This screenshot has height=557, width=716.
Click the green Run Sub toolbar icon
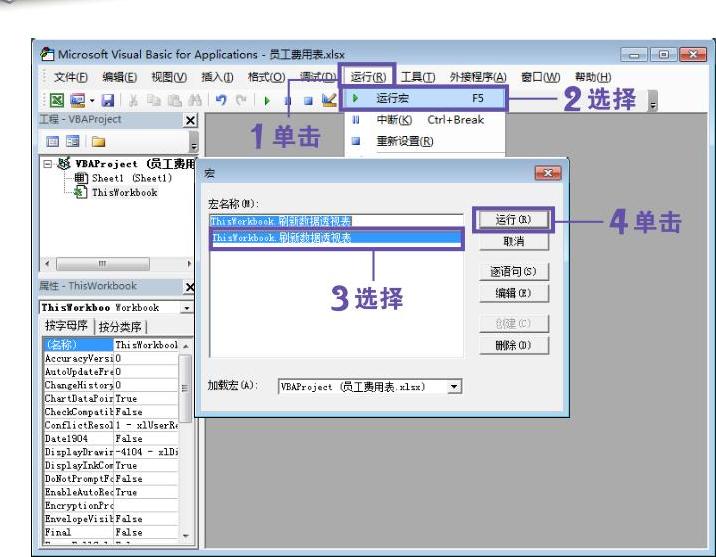[268, 101]
